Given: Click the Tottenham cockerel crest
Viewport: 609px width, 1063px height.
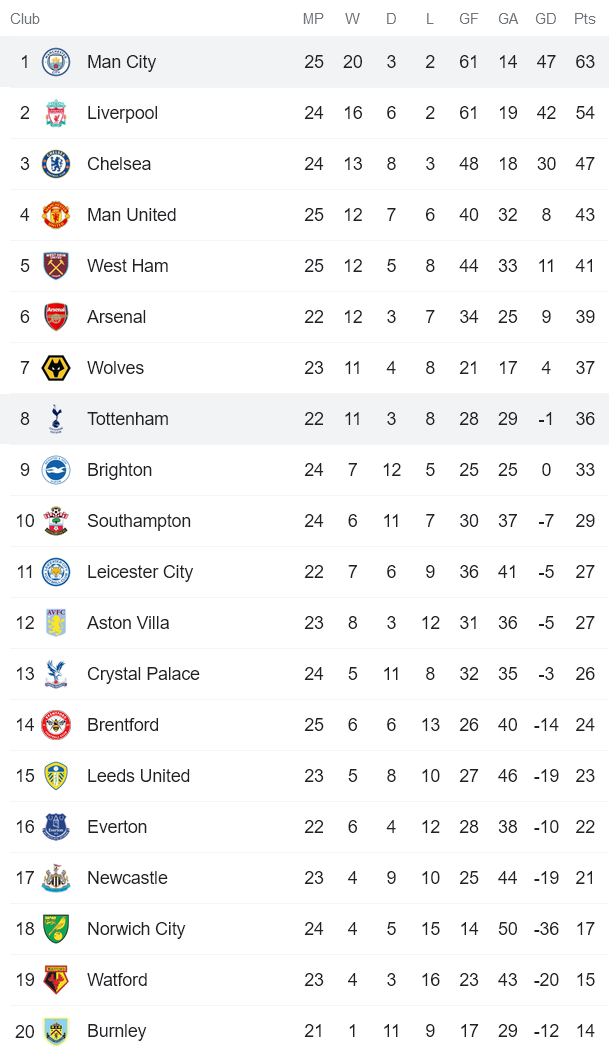Looking at the screenshot, I should [56, 419].
